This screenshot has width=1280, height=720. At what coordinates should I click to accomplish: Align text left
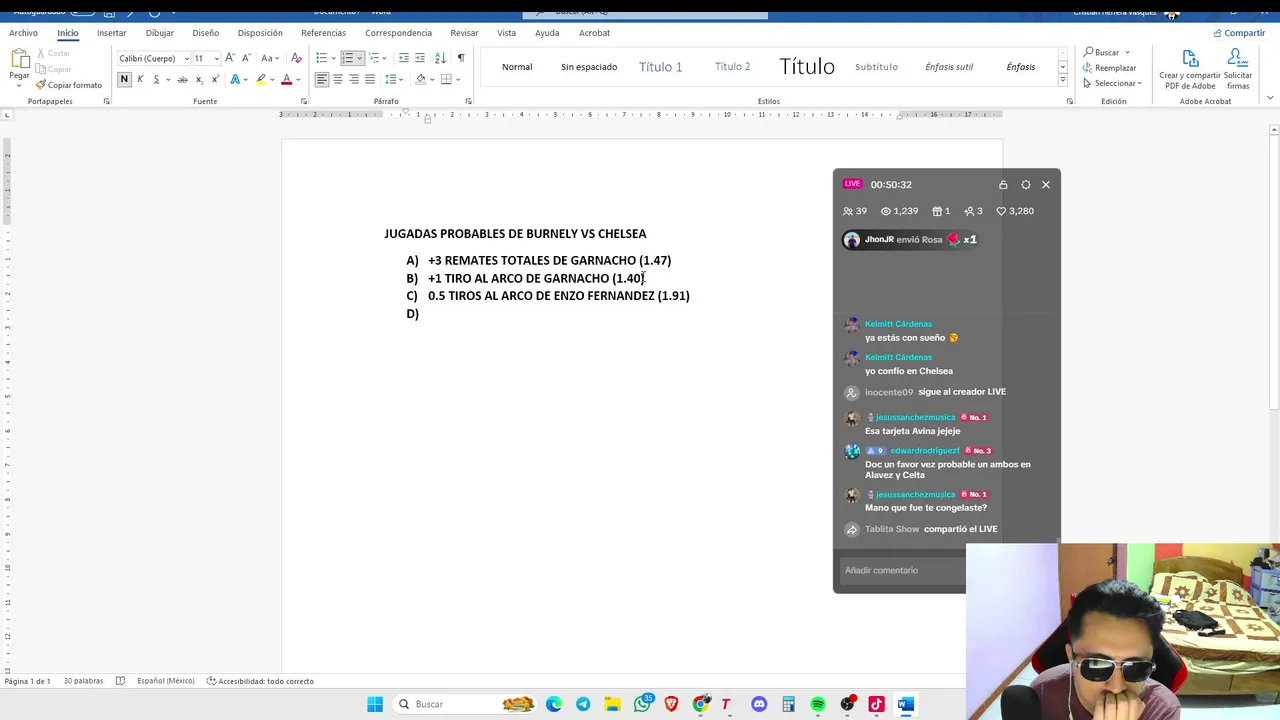(x=322, y=79)
